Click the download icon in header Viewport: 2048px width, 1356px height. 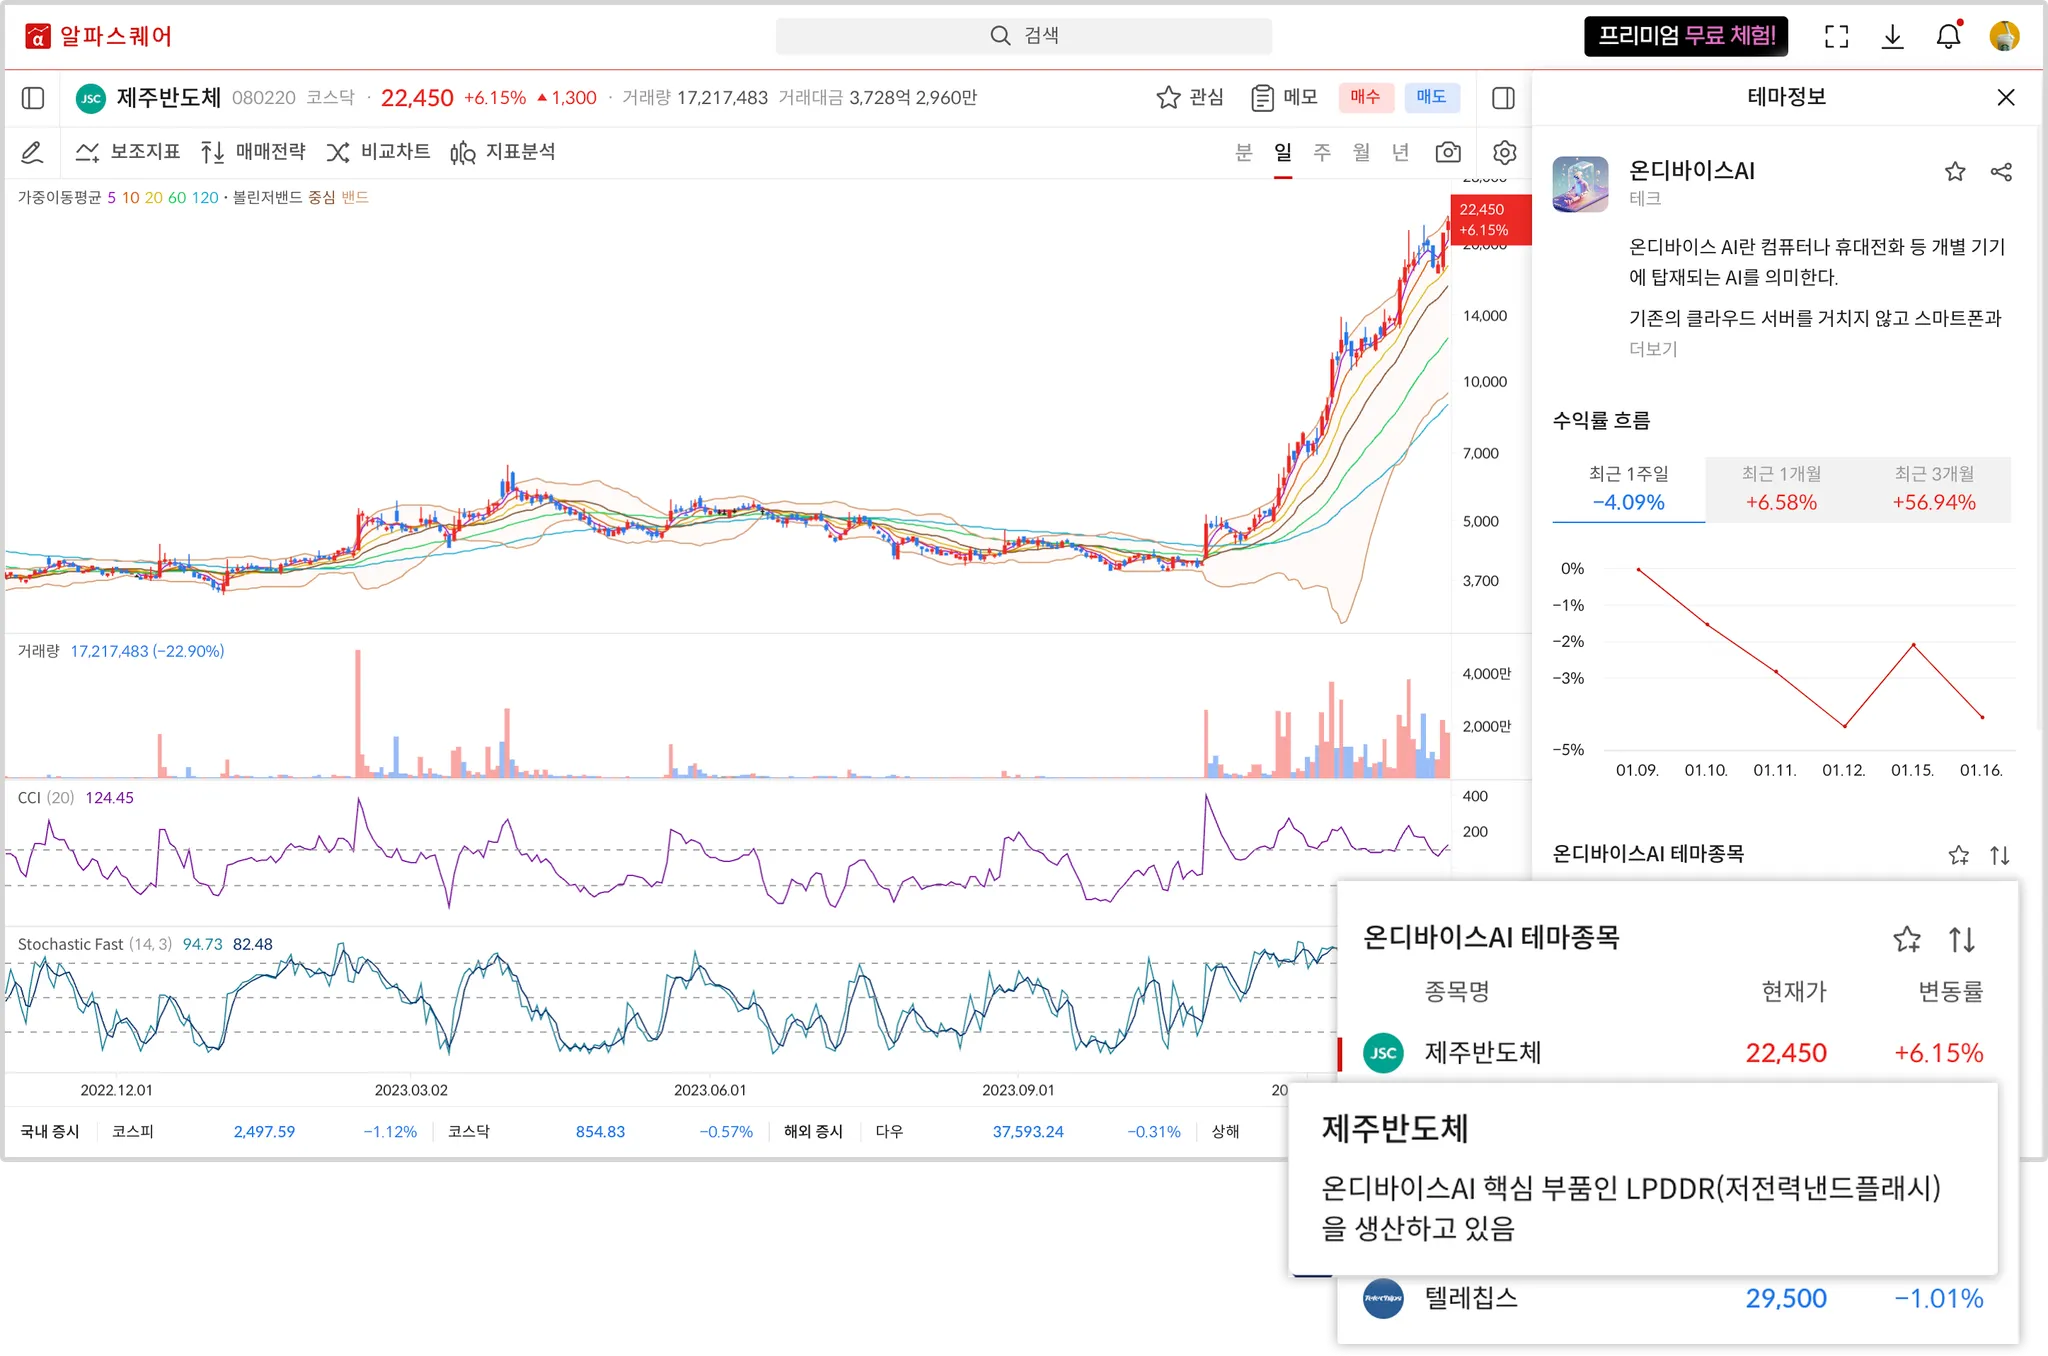coord(1892,37)
